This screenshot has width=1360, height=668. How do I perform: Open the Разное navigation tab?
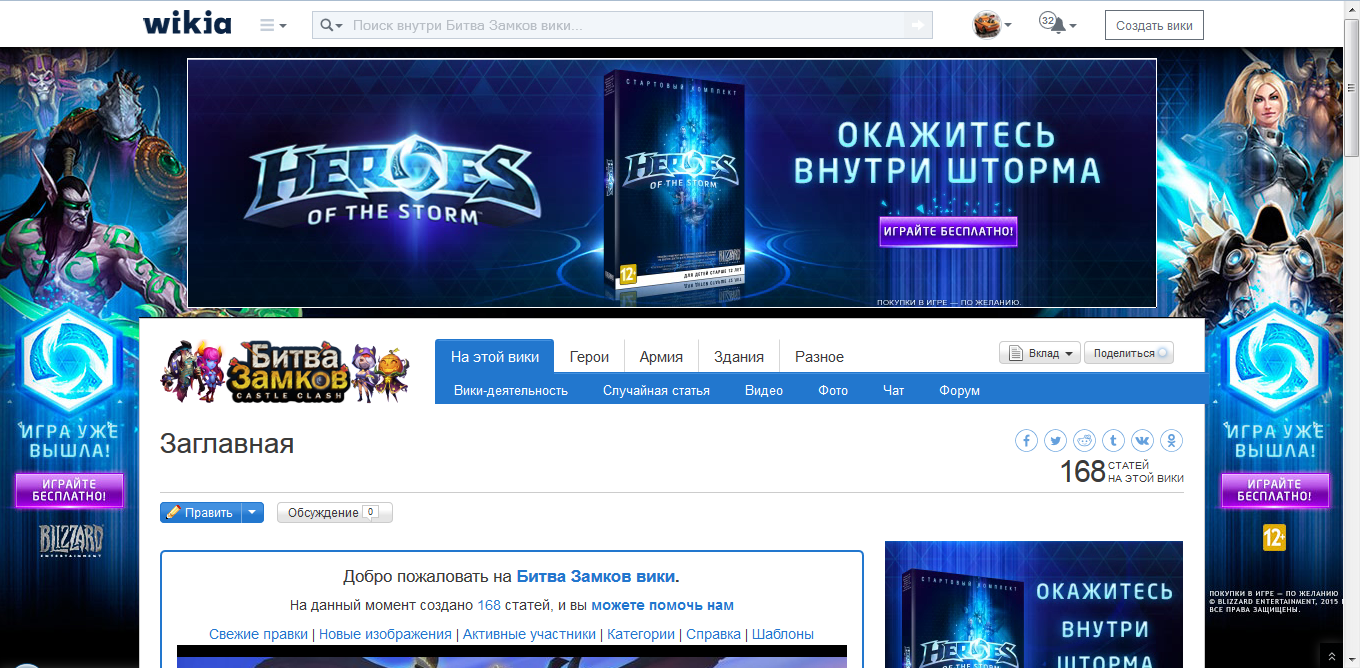click(x=819, y=357)
